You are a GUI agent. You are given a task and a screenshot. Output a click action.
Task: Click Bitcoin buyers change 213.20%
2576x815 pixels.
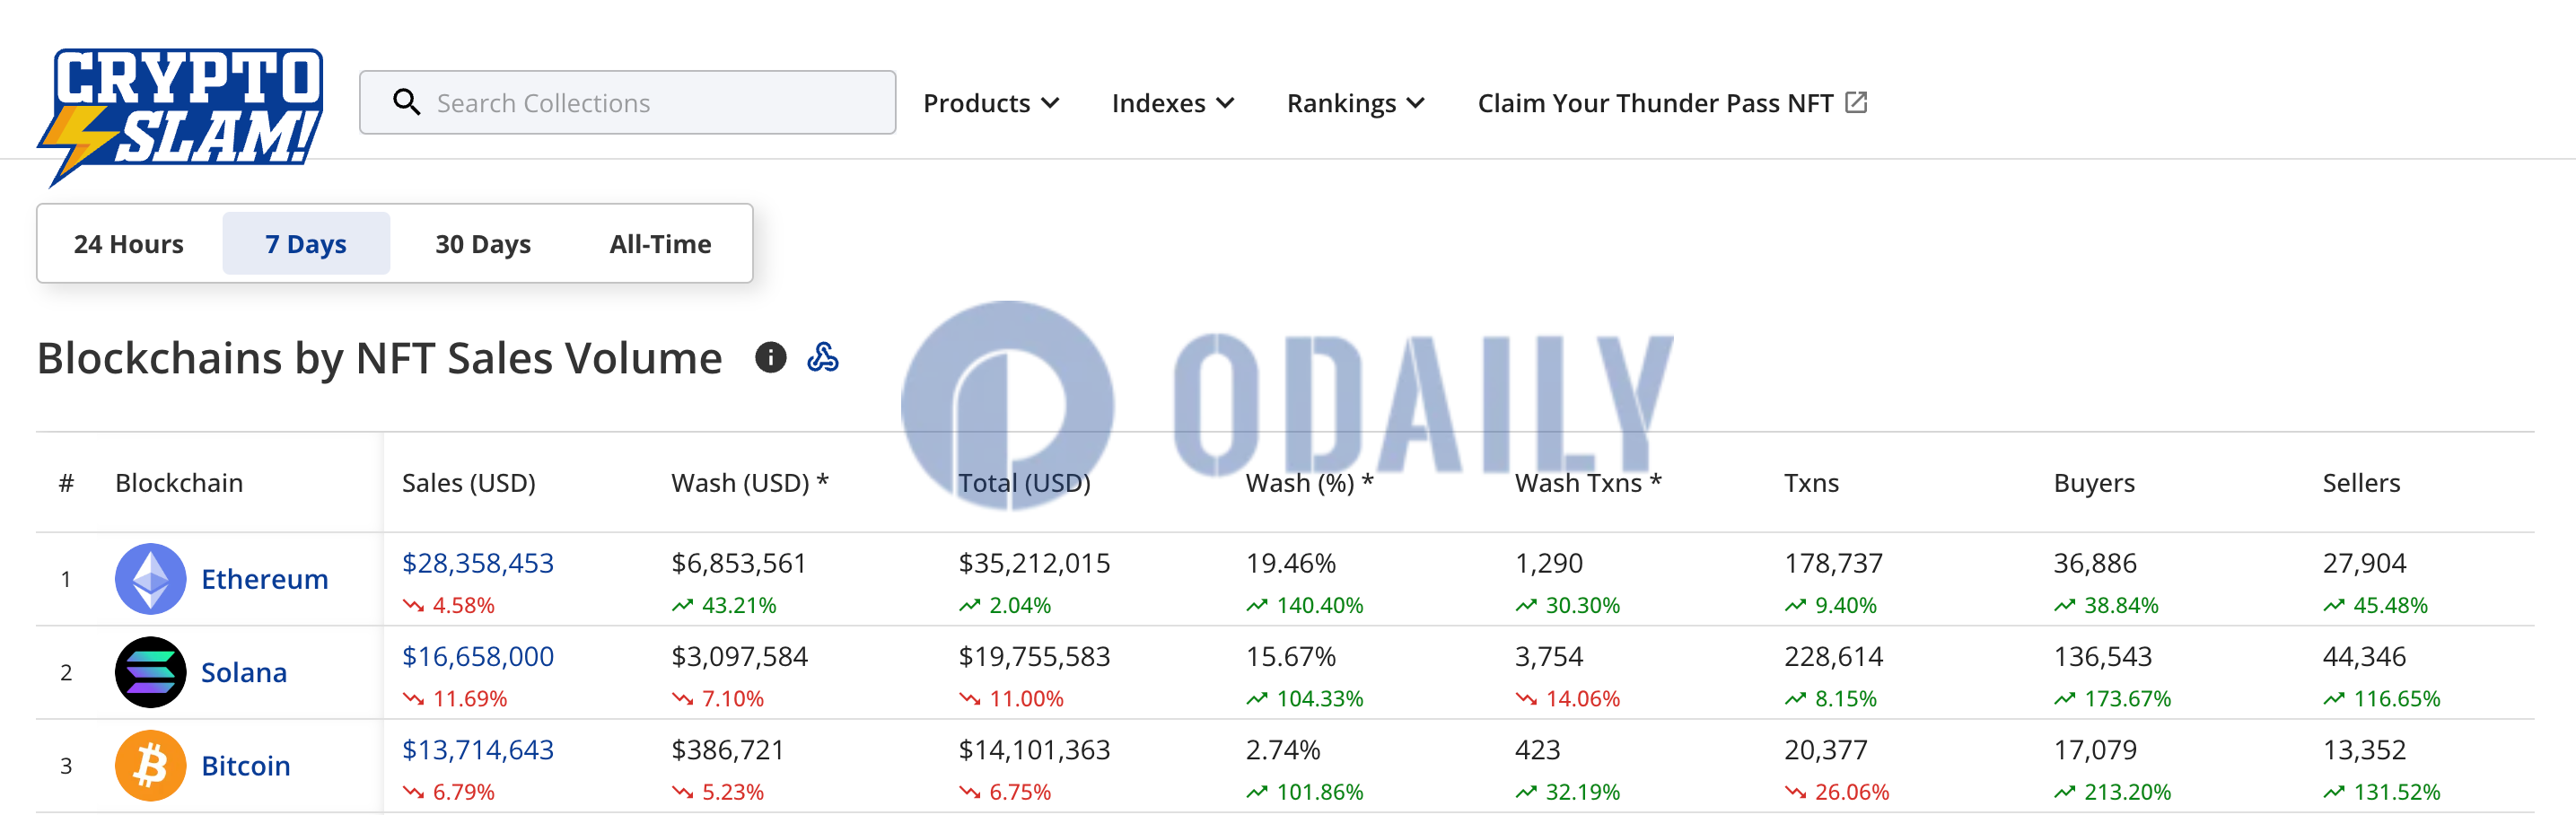(x=2113, y=791)
